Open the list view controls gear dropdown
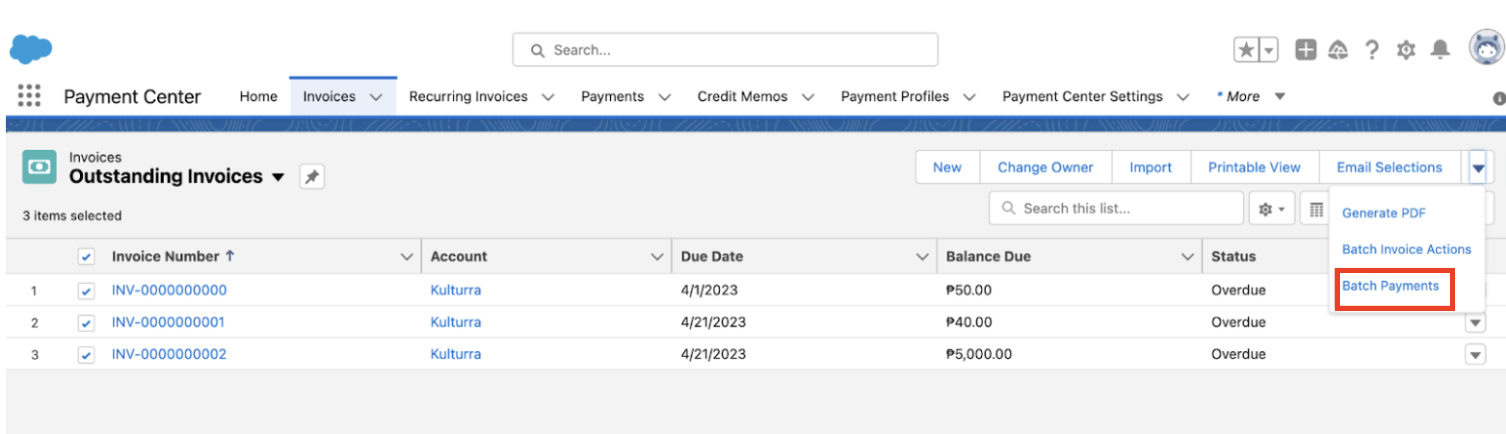 tap(1271, 209)
